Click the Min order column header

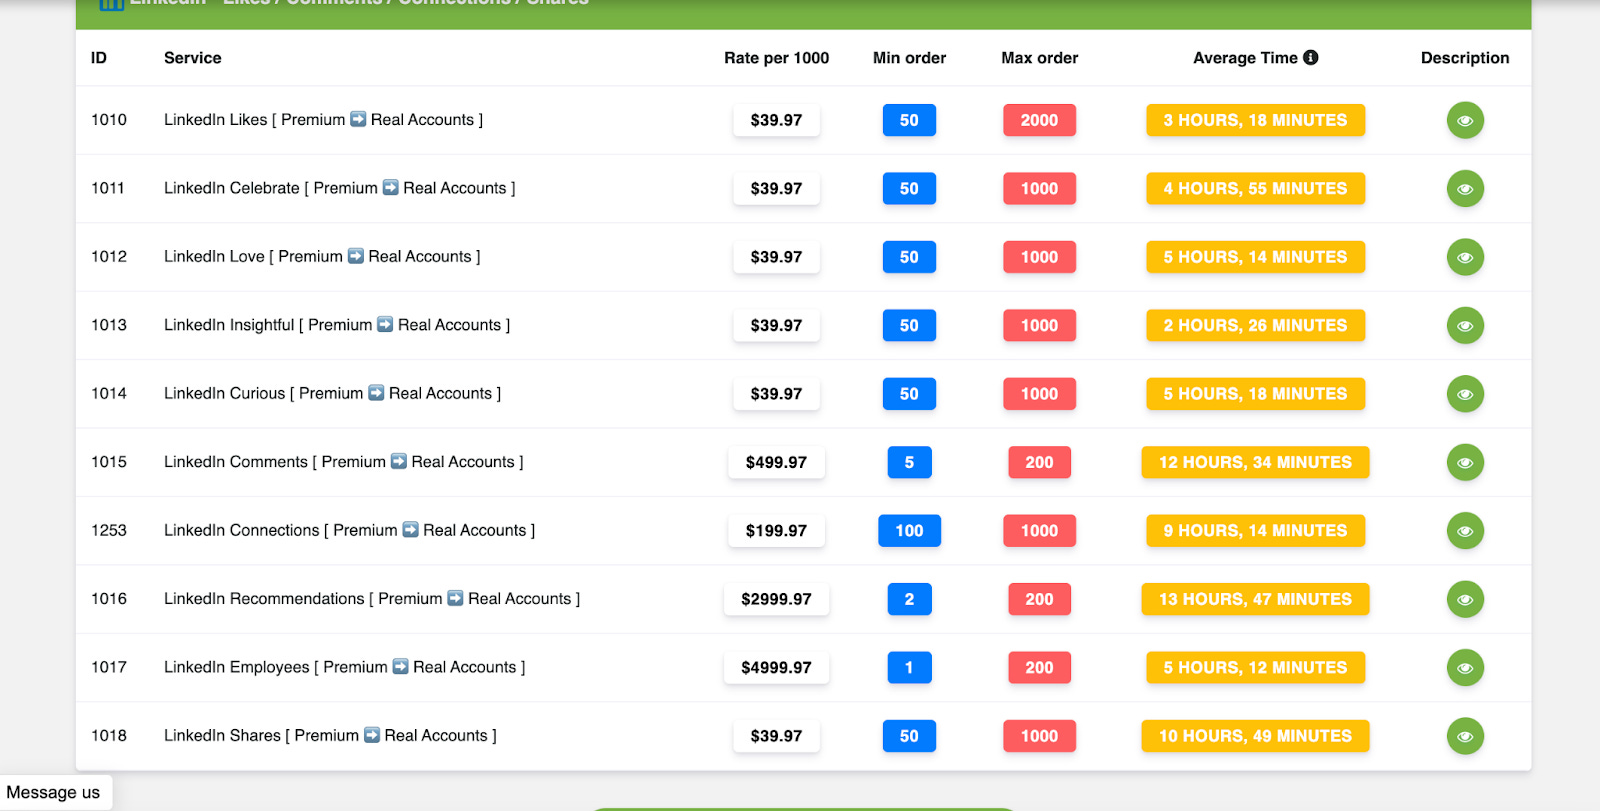click(x=909, y=58)
